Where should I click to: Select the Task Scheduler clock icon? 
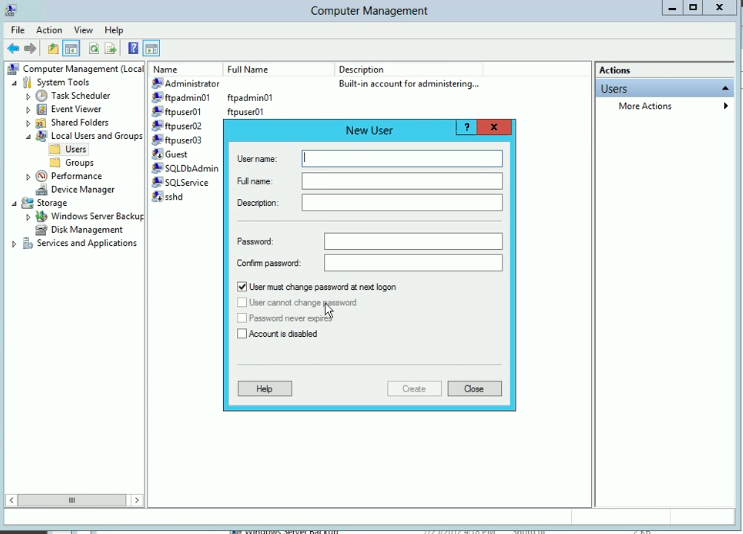click(42, 96)
